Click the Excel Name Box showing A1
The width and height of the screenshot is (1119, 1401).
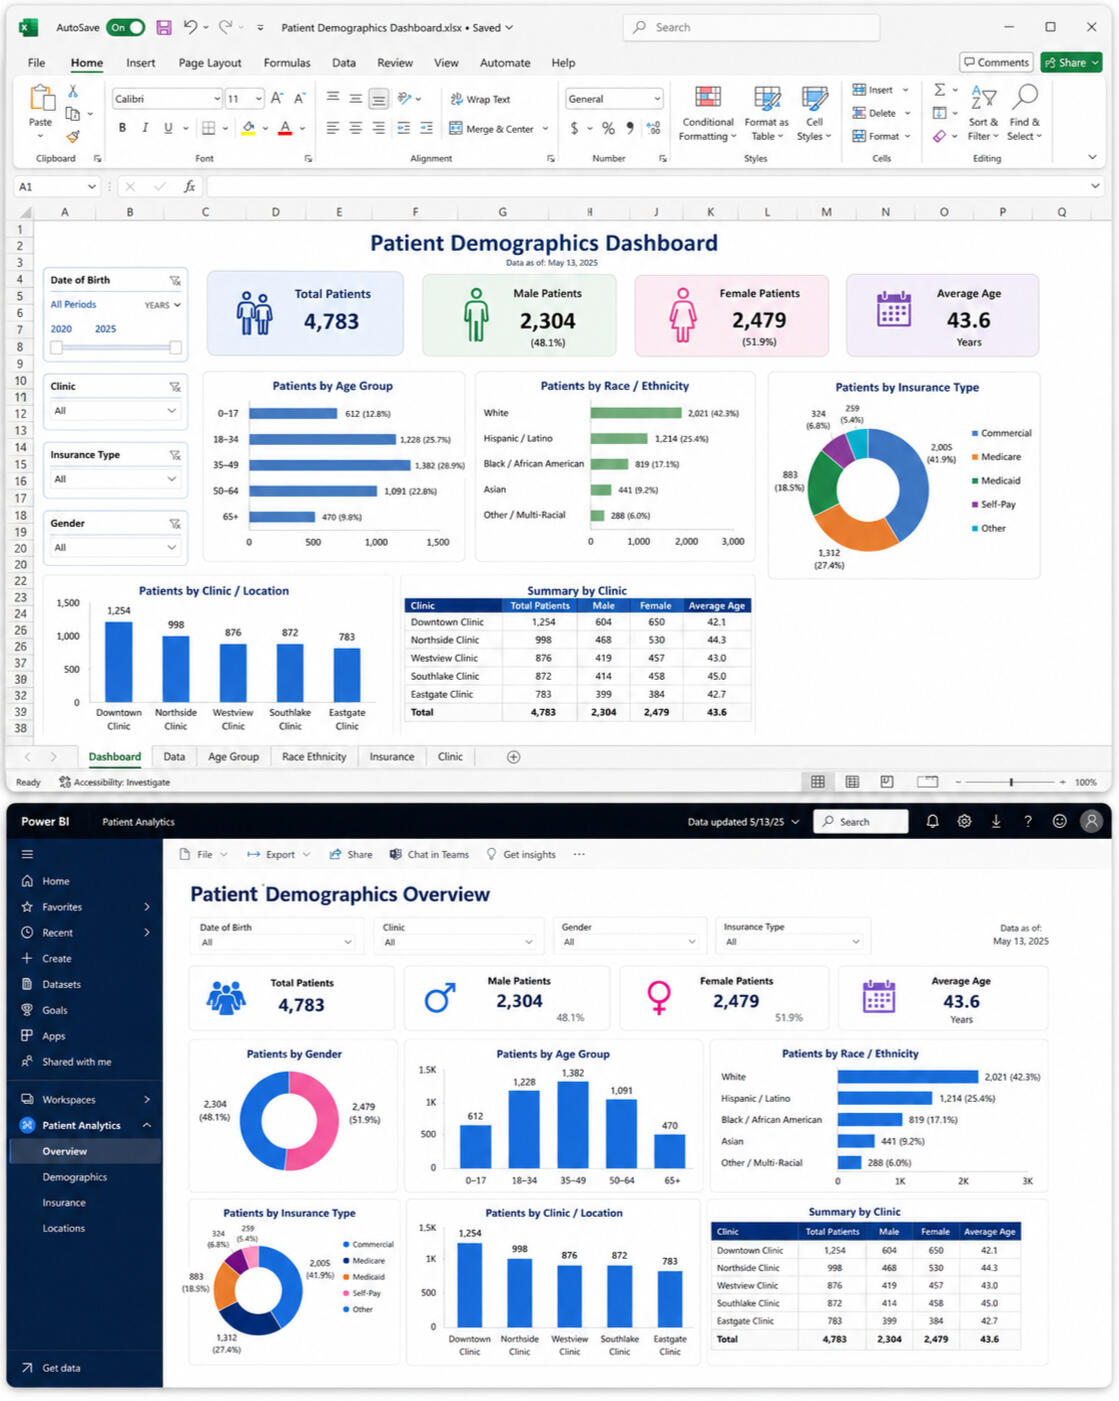(57, 186)
